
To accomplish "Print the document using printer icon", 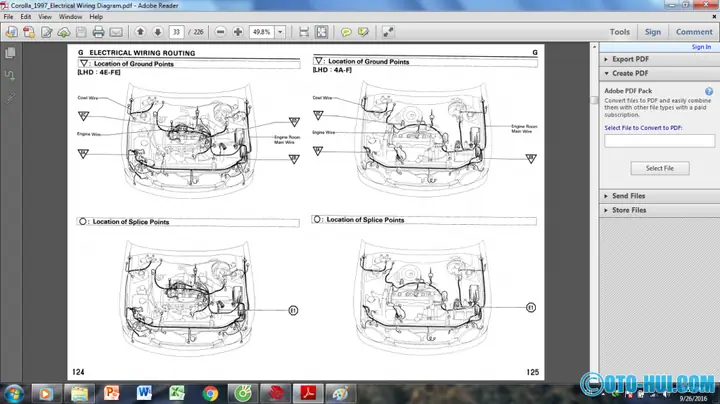I will [98, 32].
